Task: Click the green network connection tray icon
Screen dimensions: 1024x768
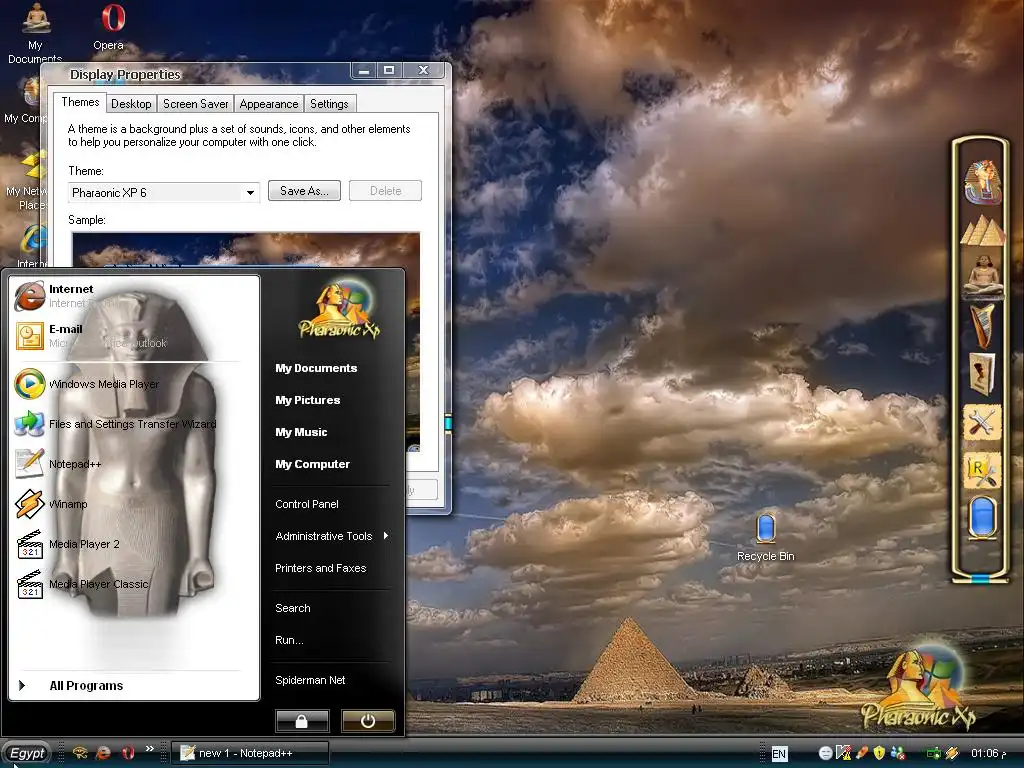Action: [934, 753]
